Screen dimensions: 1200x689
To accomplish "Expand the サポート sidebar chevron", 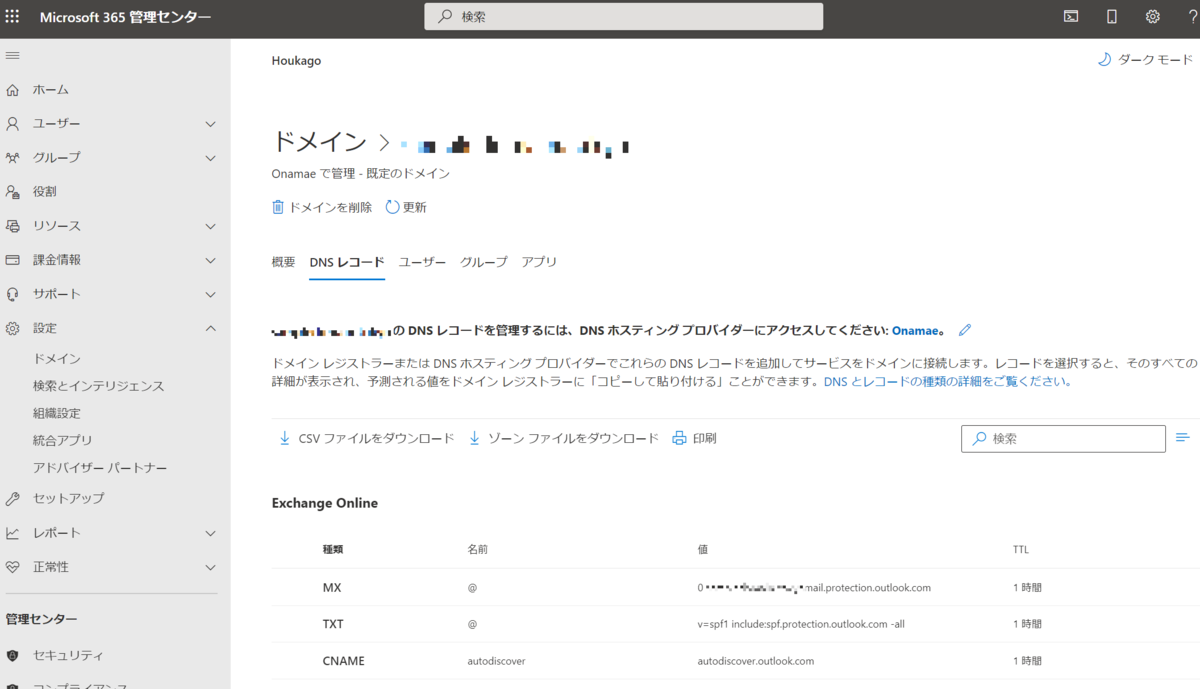I will click(210, 294).
